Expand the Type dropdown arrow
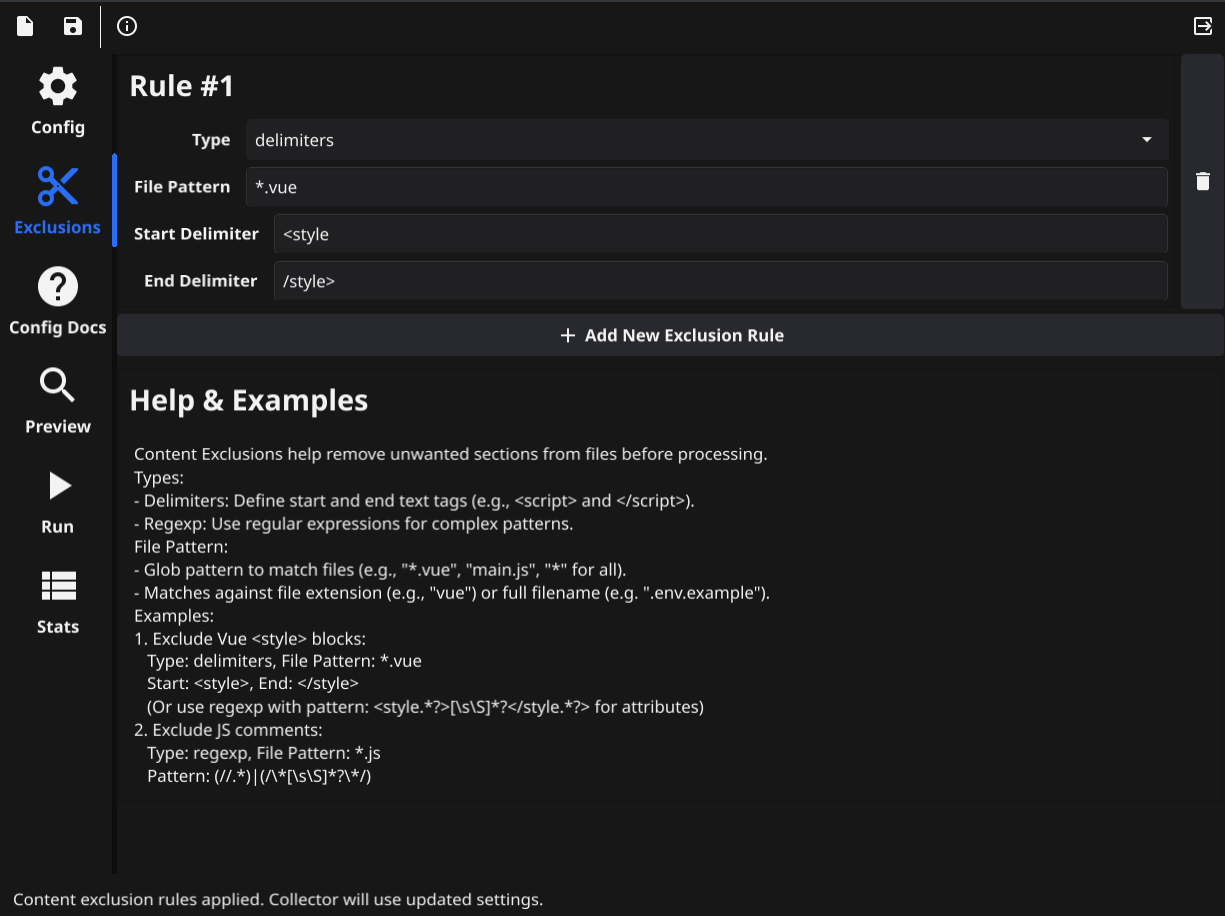 1147,140
